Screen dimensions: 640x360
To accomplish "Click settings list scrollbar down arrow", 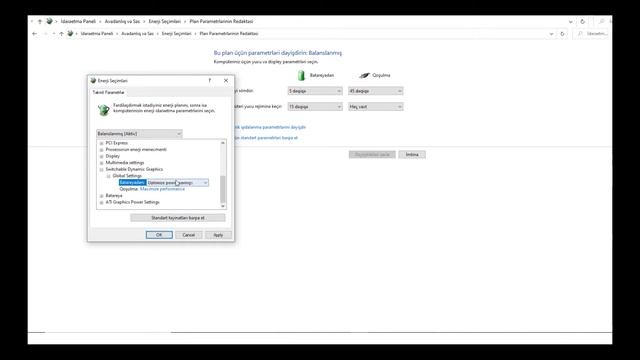I will (x=222, y=206).
